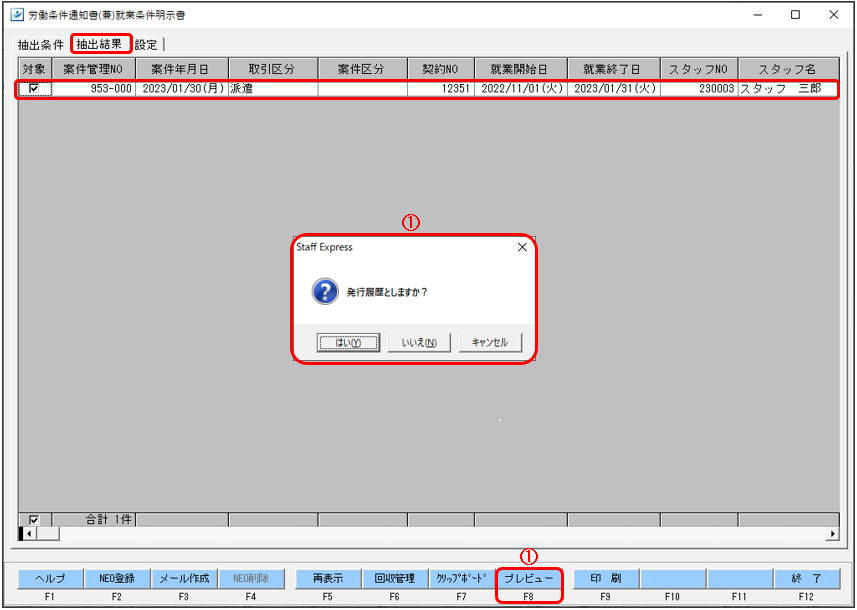Click the application icon in title bar

17,15
